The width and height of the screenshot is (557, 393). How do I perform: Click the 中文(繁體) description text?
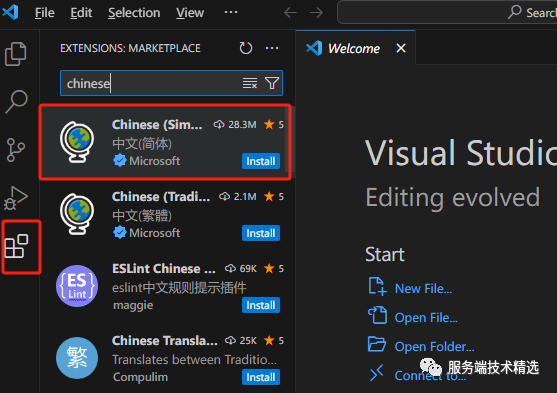[142, 216]
